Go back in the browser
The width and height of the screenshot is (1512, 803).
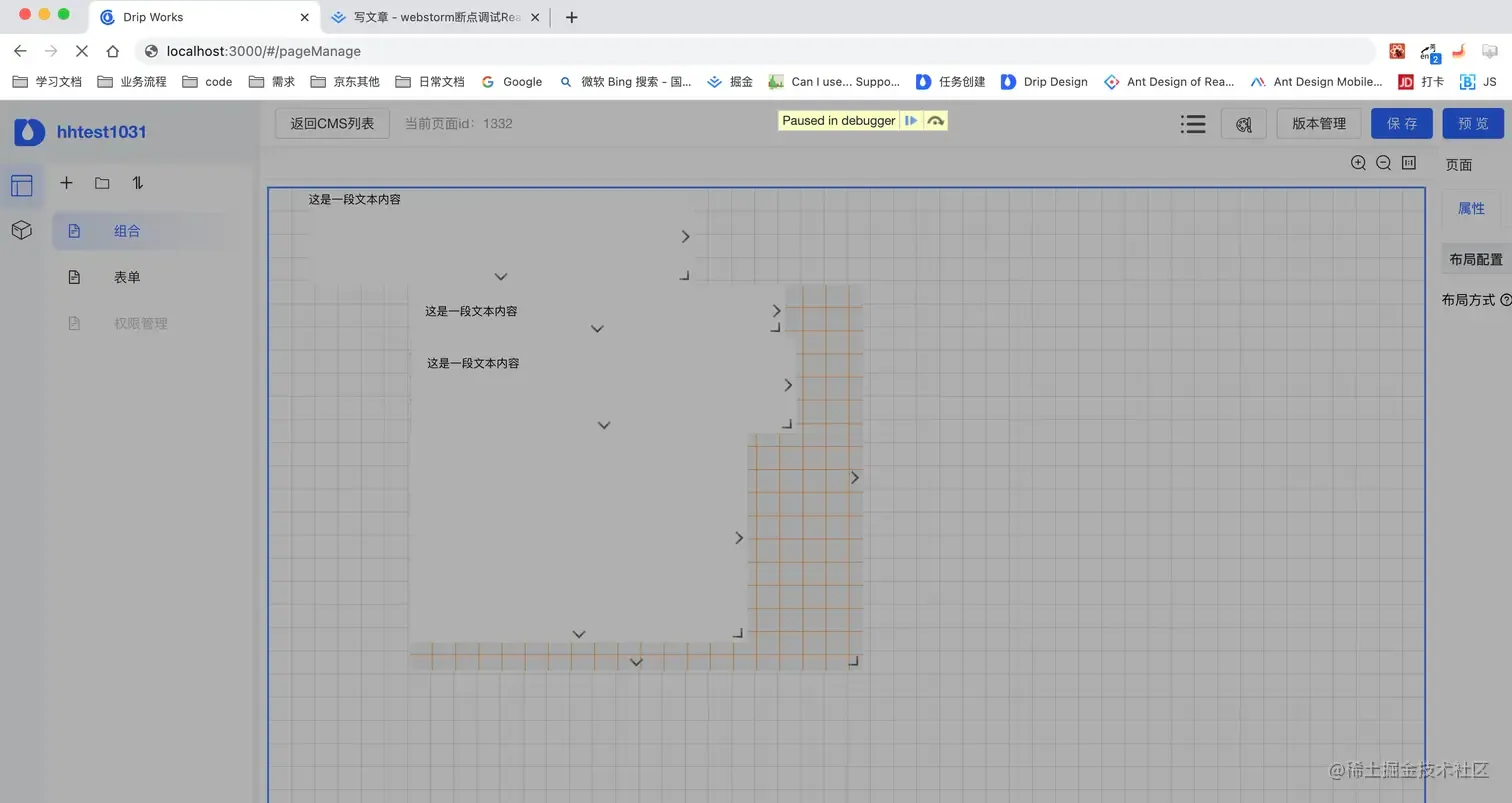pos(20,51)
